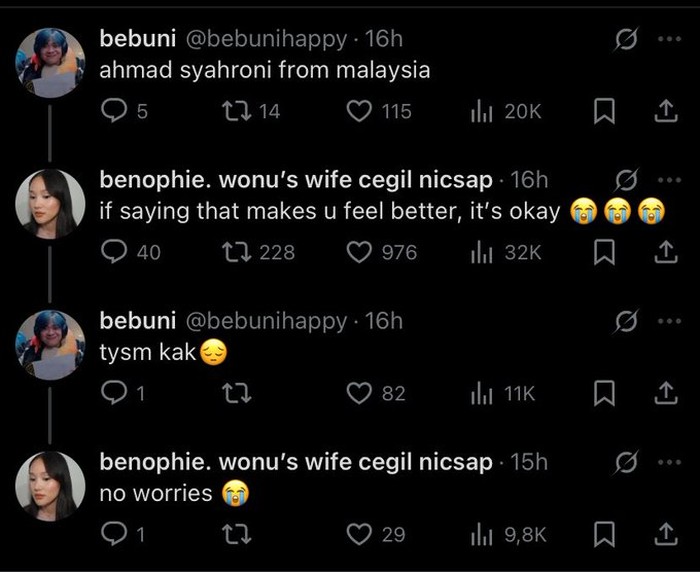This screenshot has height=572, width=700.
Task: Like the tweet with 976 likes
Action: tap(359, 253)
